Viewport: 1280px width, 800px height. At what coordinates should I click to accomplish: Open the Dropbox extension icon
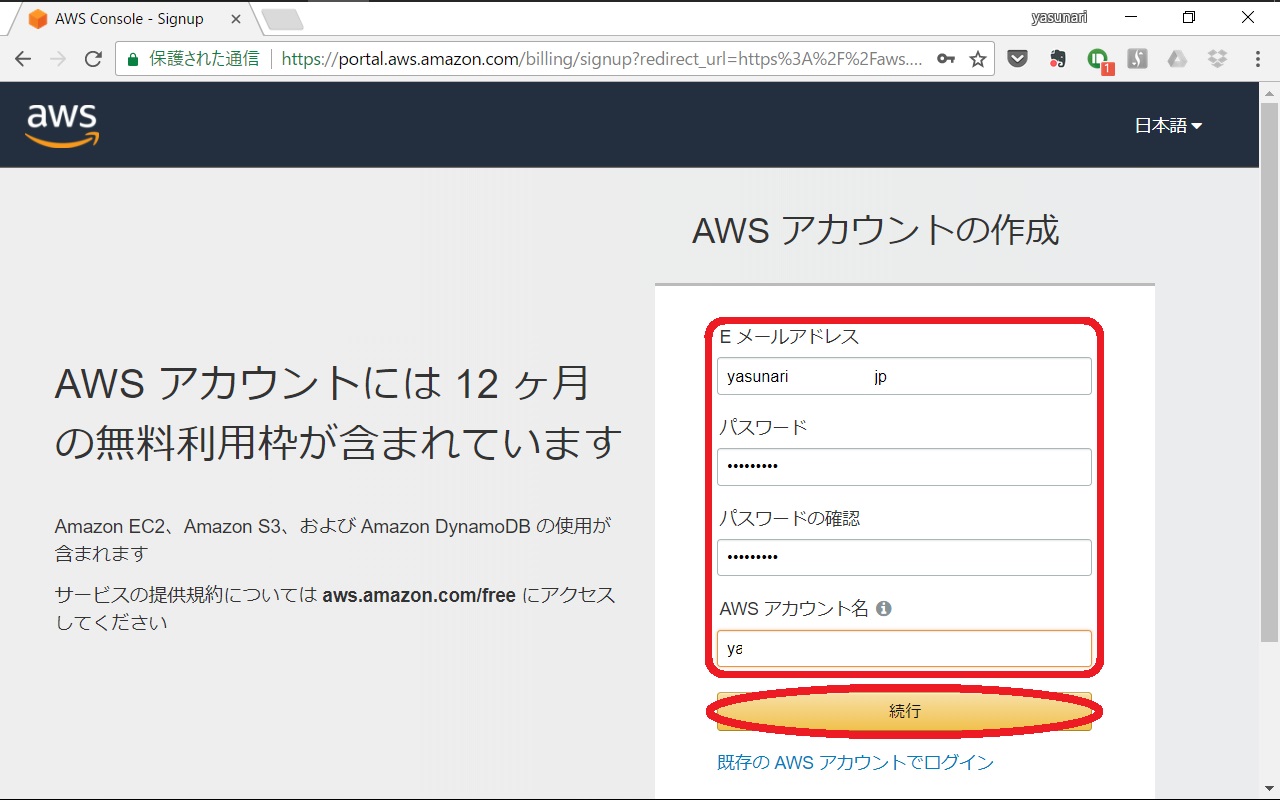click(x=1217, y=59)
